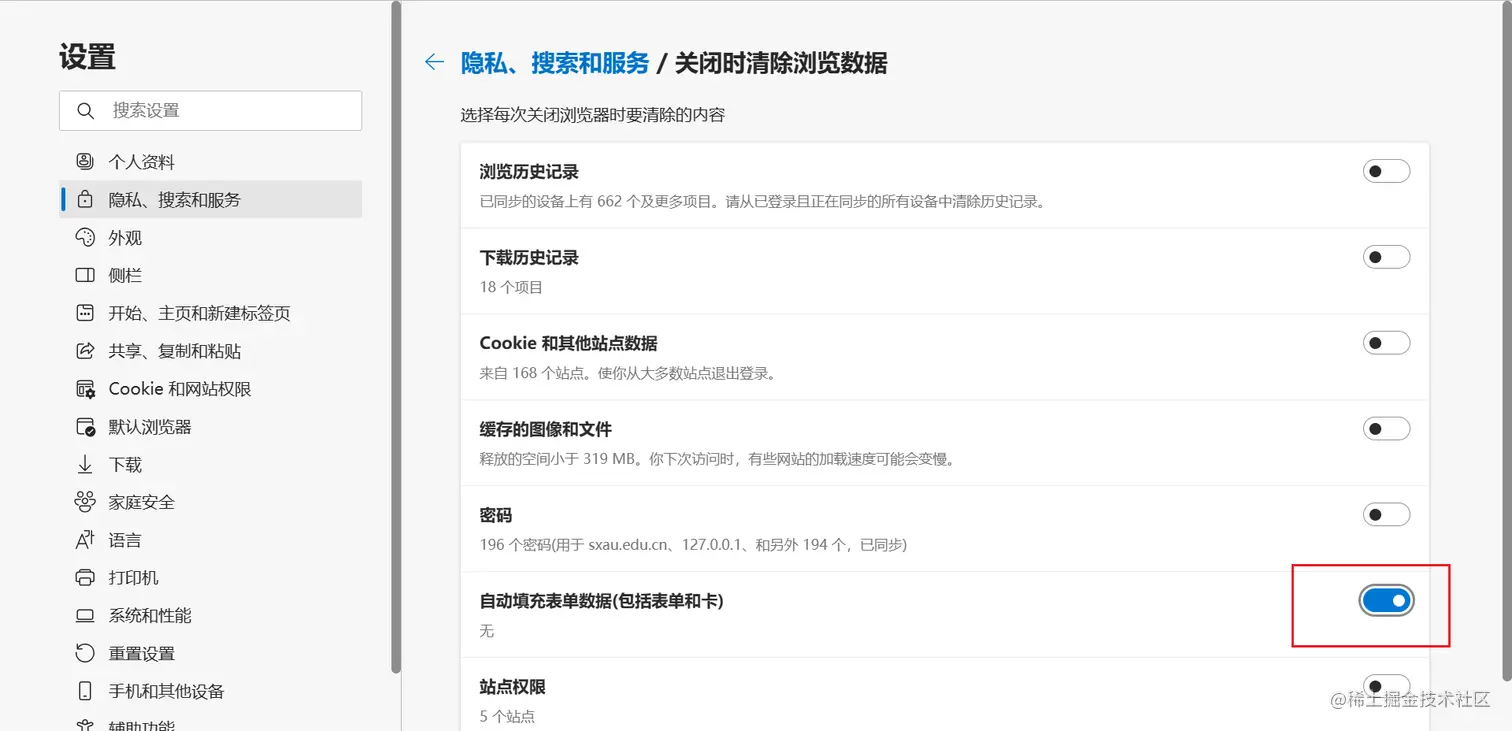Image resolution: width=1512 pixels, height=731 pixels.
Task: Click the 重置设置 reset icon
Action: click(85, 653)
